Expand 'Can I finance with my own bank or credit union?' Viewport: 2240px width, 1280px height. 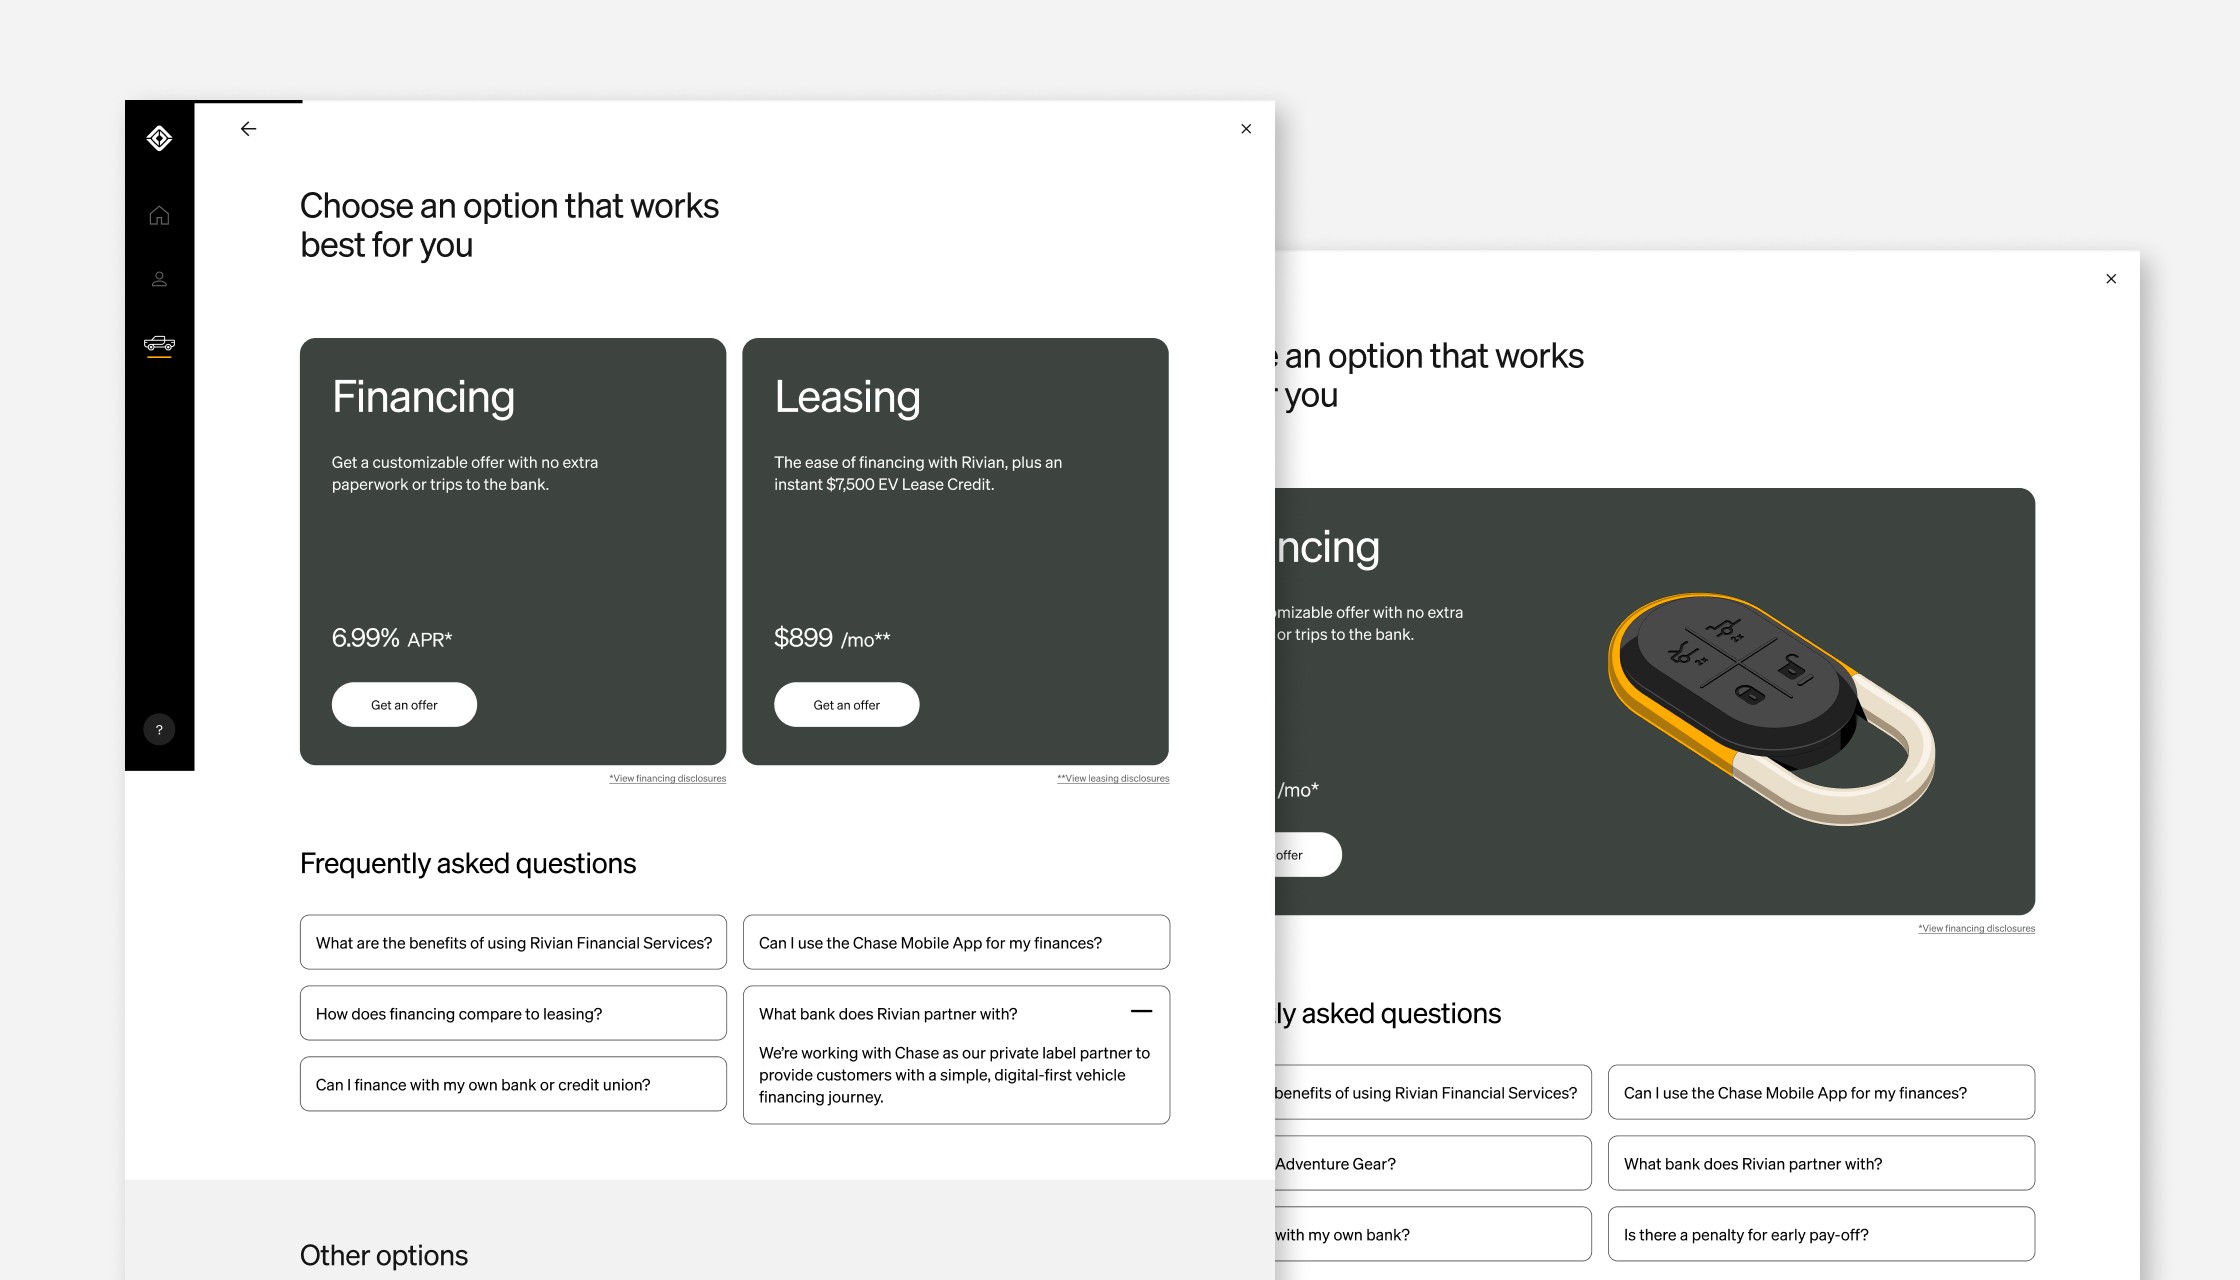pos(513,1085)
